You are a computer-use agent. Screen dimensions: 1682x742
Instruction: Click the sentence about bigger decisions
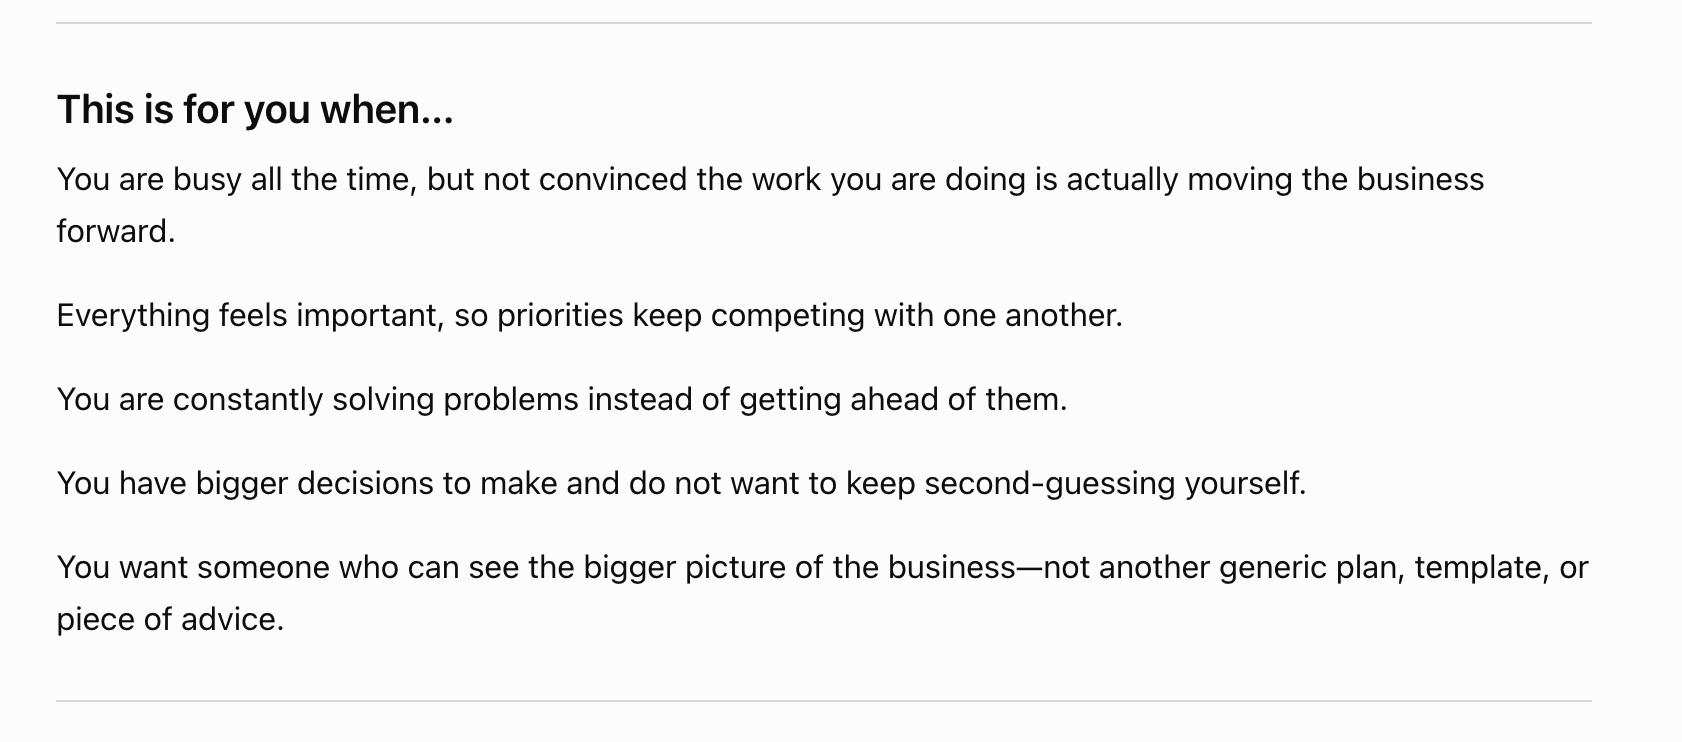[x=681, y=483]
